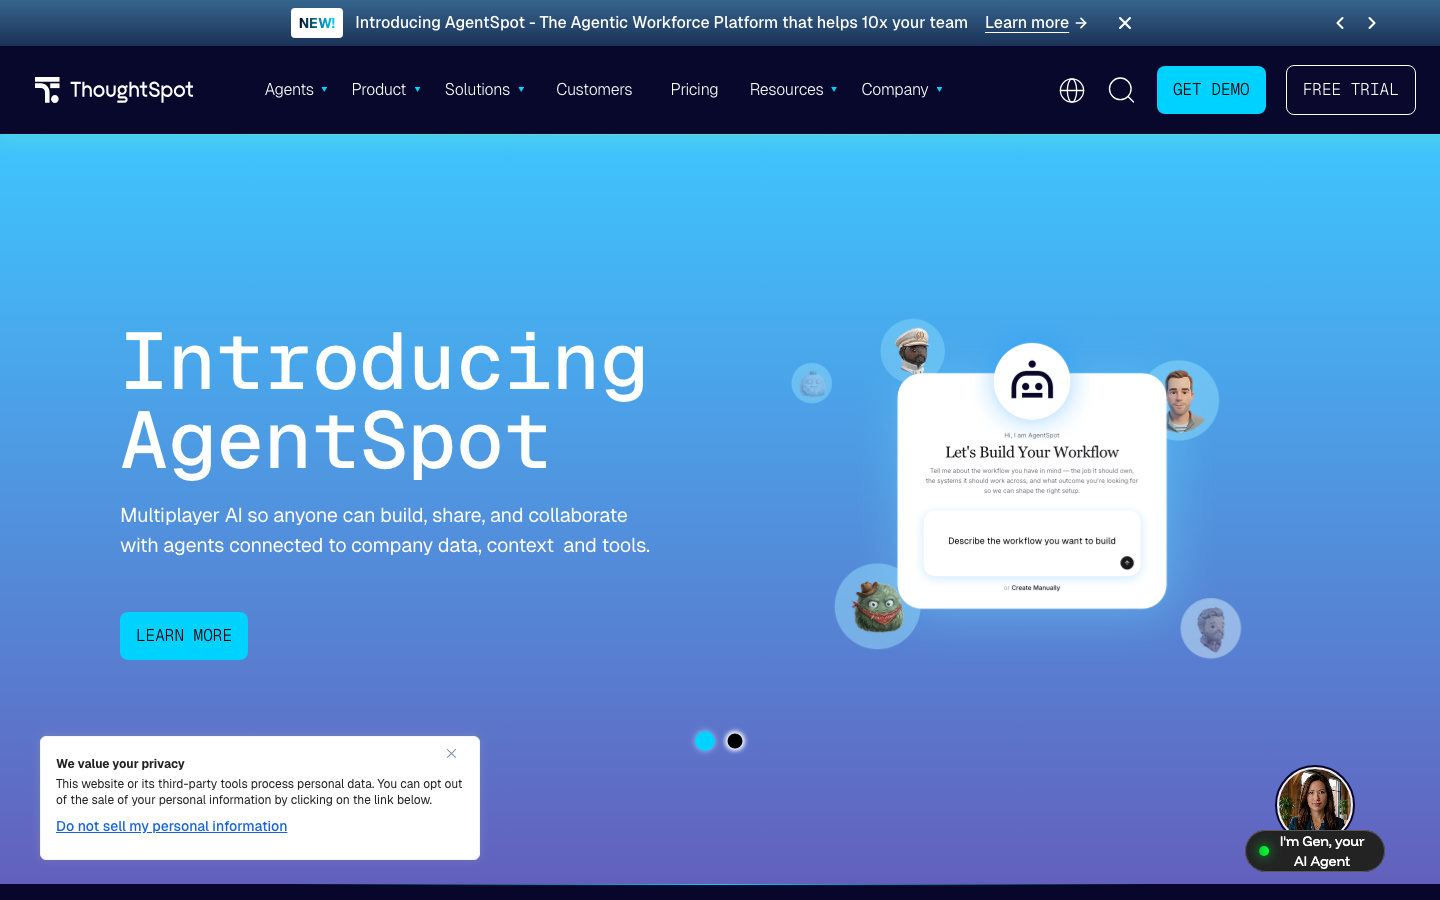The height and width of the screenshot is (900, 1440).
Task: Click the Introducing AgentSpot headline
Action: click(x=385, y=401)
